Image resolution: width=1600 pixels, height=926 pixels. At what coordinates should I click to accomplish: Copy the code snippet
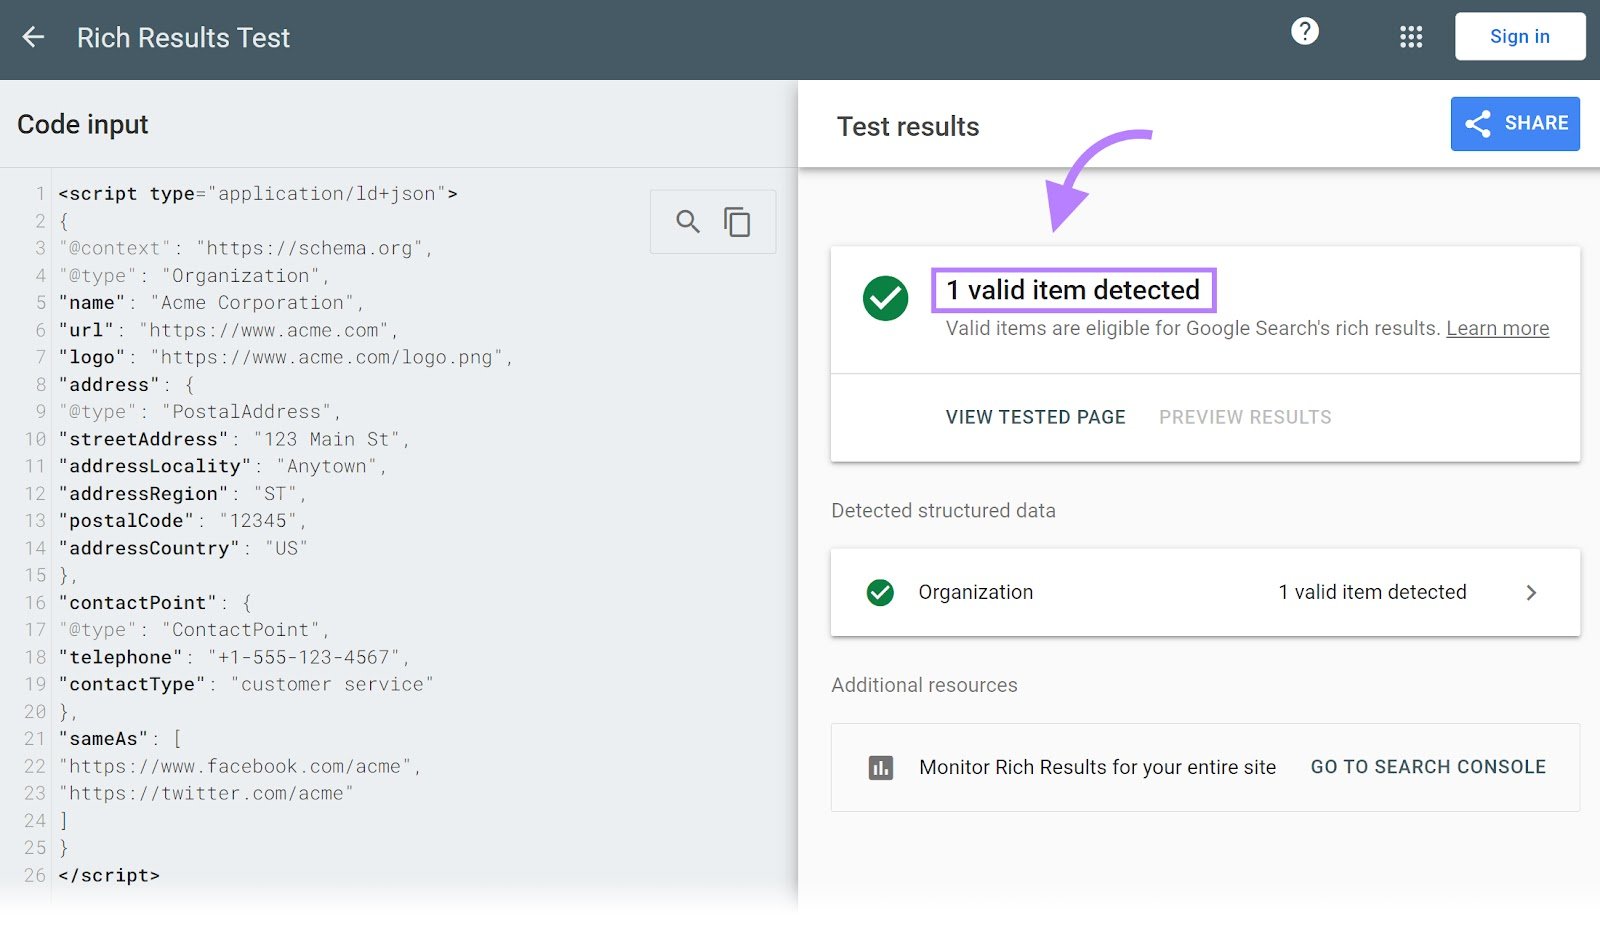tap(737, 221)
